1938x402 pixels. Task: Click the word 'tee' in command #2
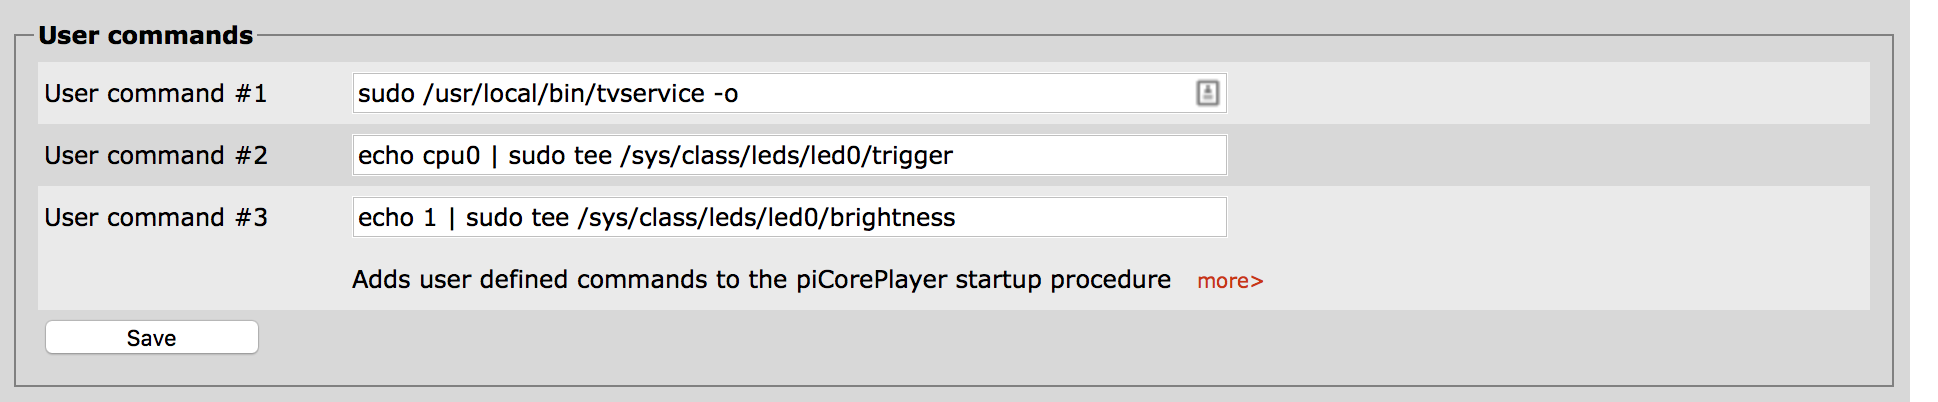(592, 156)
